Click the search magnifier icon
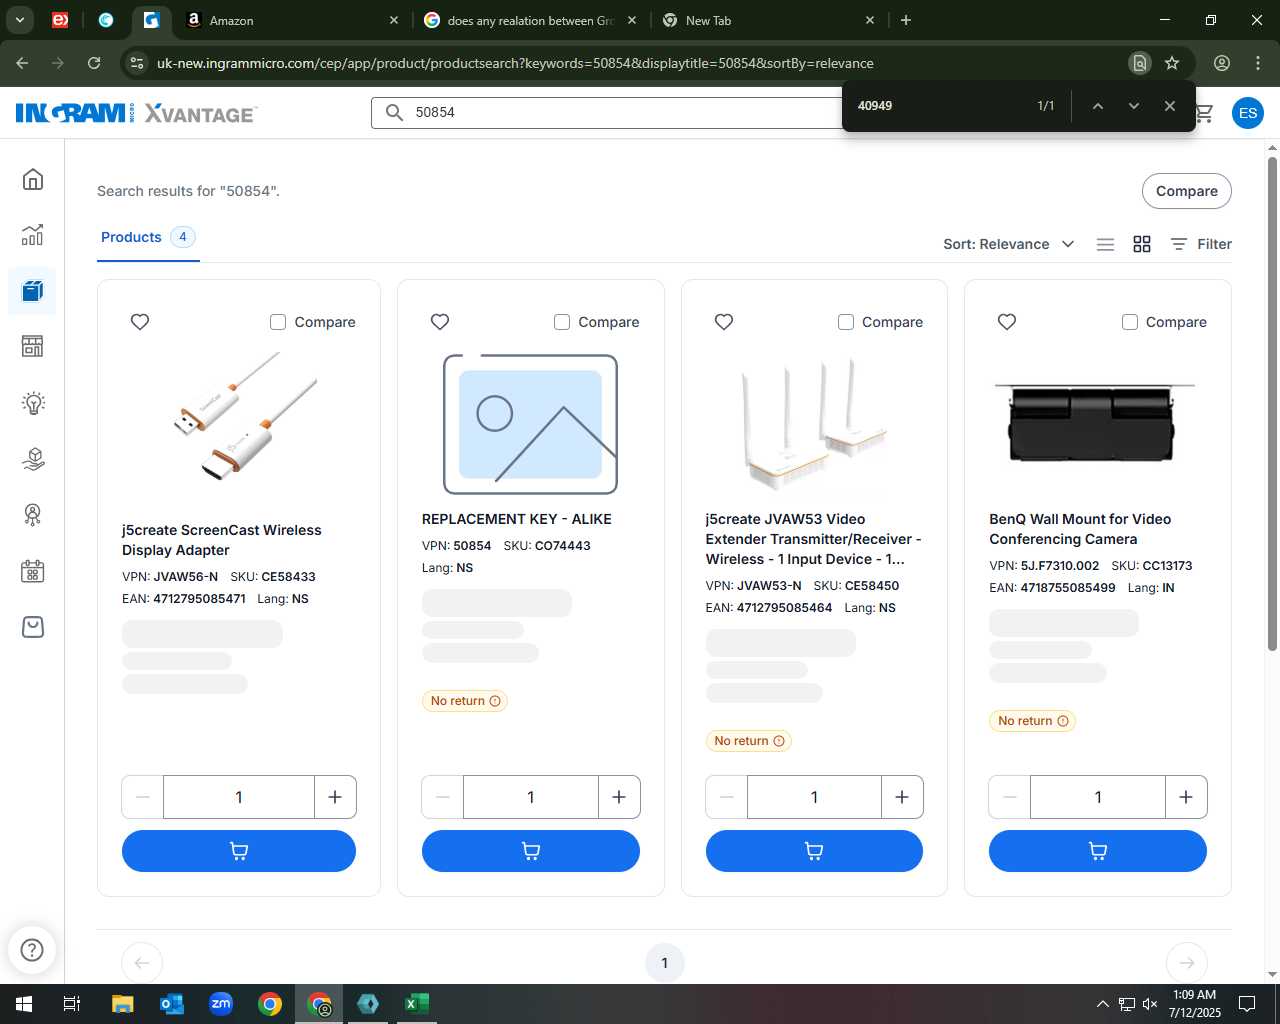The image size is (1280, 1024). coord(394,112)
